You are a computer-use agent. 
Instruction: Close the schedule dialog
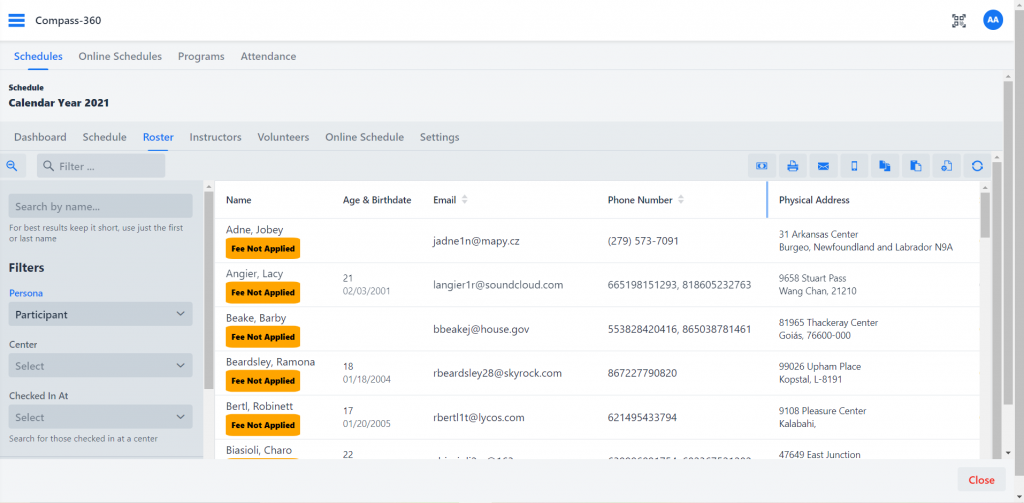coord(981,479)
